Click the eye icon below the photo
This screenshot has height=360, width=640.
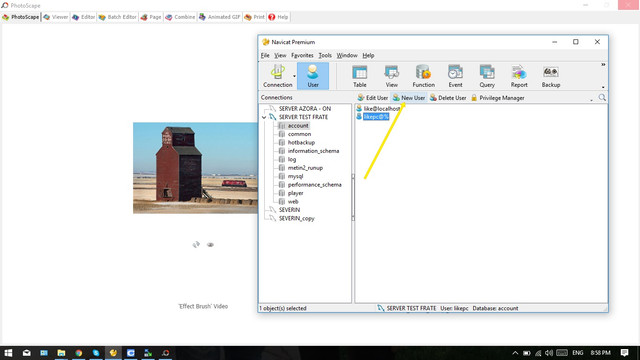(x=210, y=244)
